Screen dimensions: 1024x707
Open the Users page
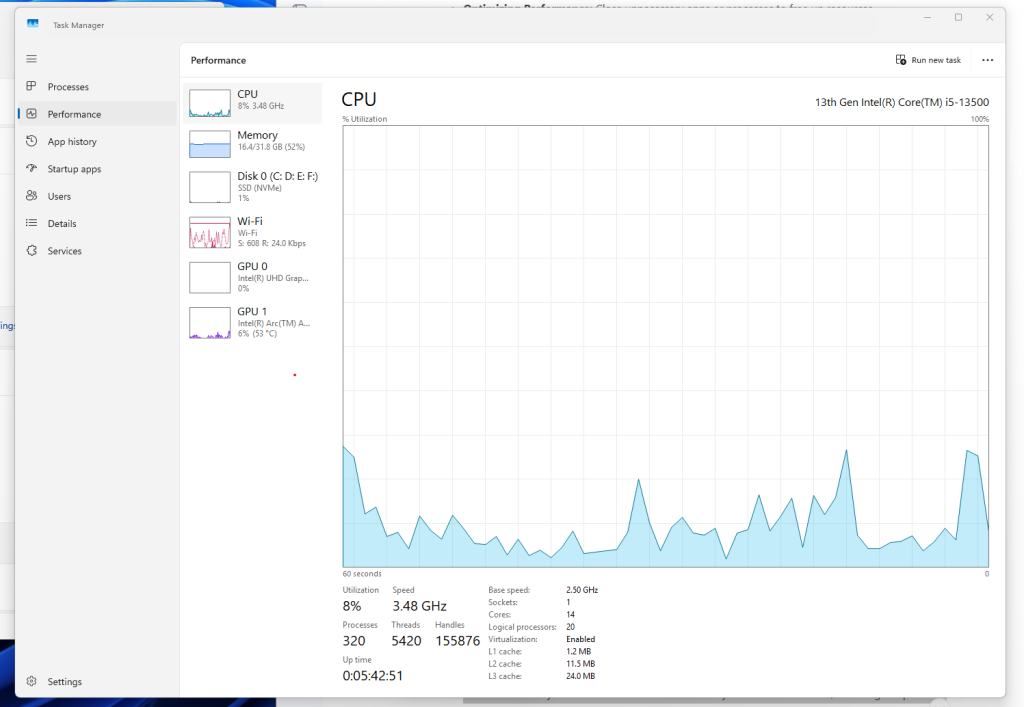(97, 196)
